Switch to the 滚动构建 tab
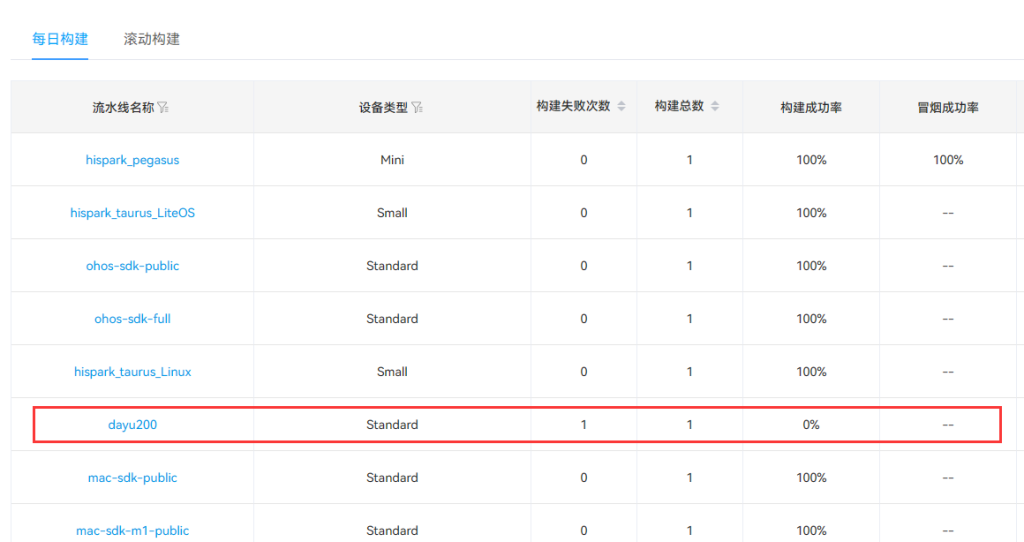This screenshot has width=1024, height=542. pyautogui.click(x=152, y=39)
